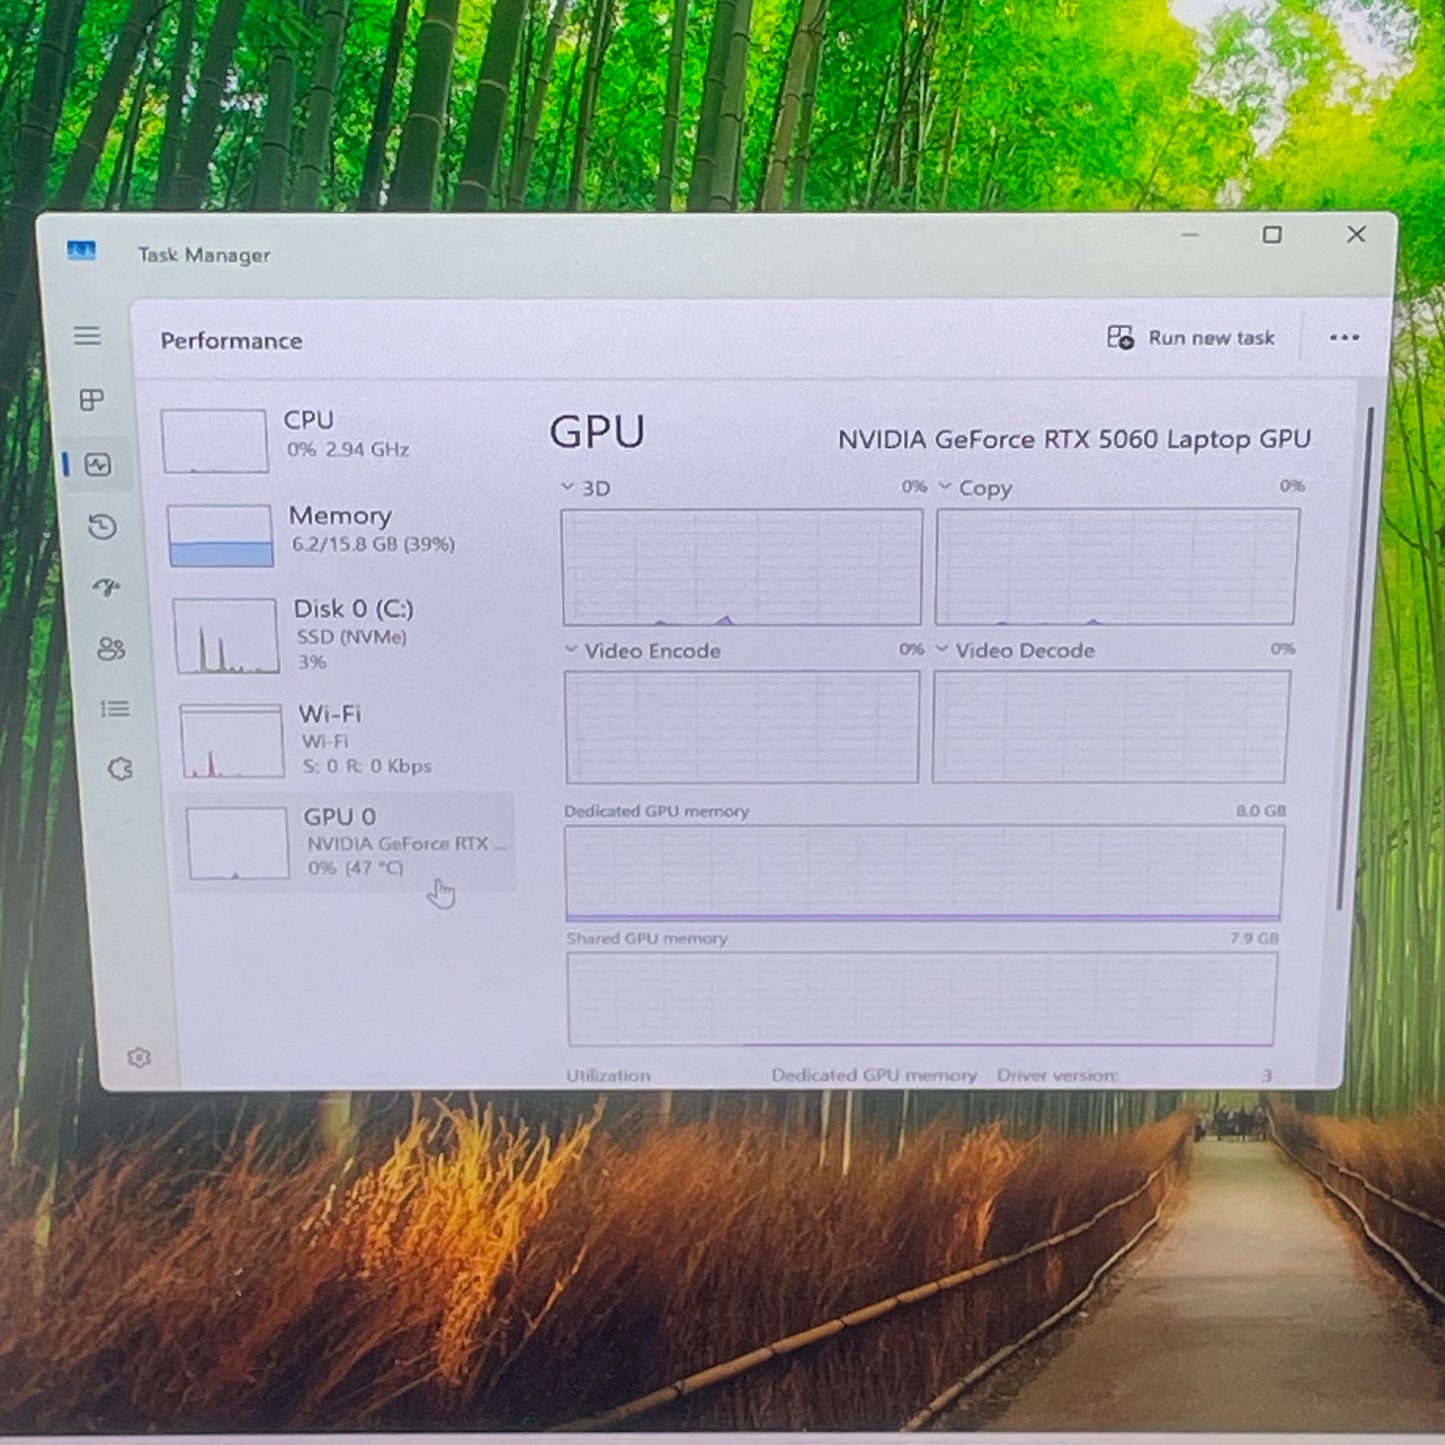1445x1445 pixels.
Task: Click the Task Manager app icon in title bar
Action: [x=82, y=250]
